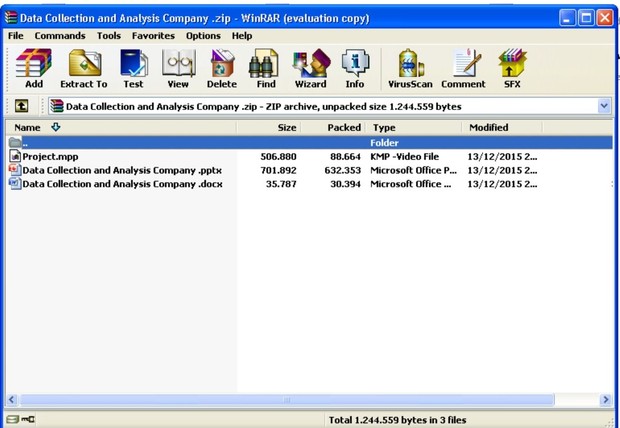The width and height of the screenshot is (620, 428).
Task: Click the SFX toolbar icon
Action: (512, 68)
